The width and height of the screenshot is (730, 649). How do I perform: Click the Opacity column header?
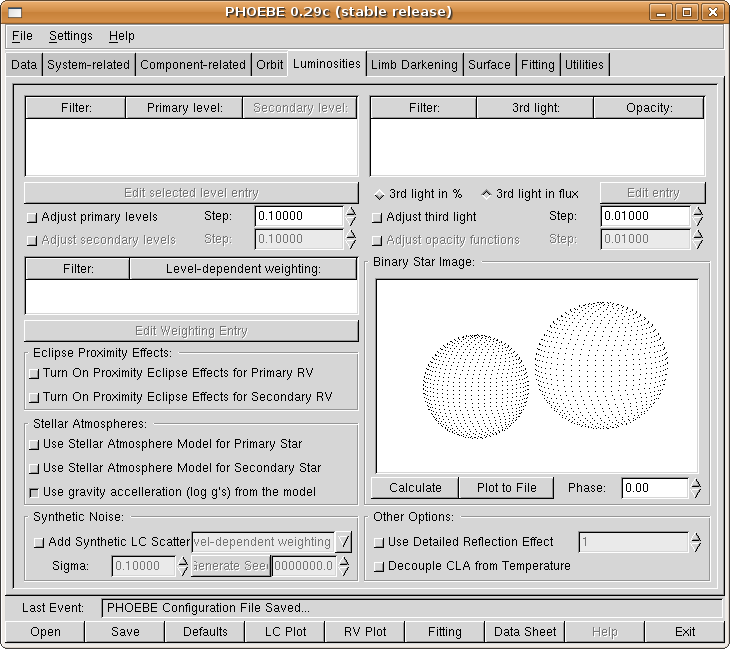649,108
